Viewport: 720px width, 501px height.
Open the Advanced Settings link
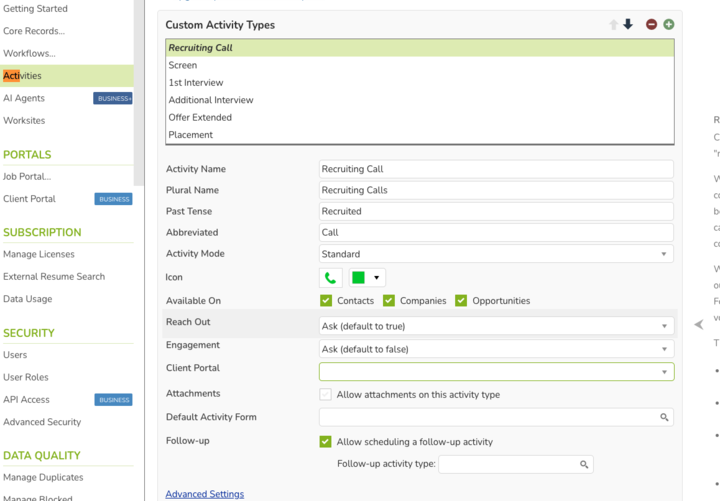[x=204, y=494]
